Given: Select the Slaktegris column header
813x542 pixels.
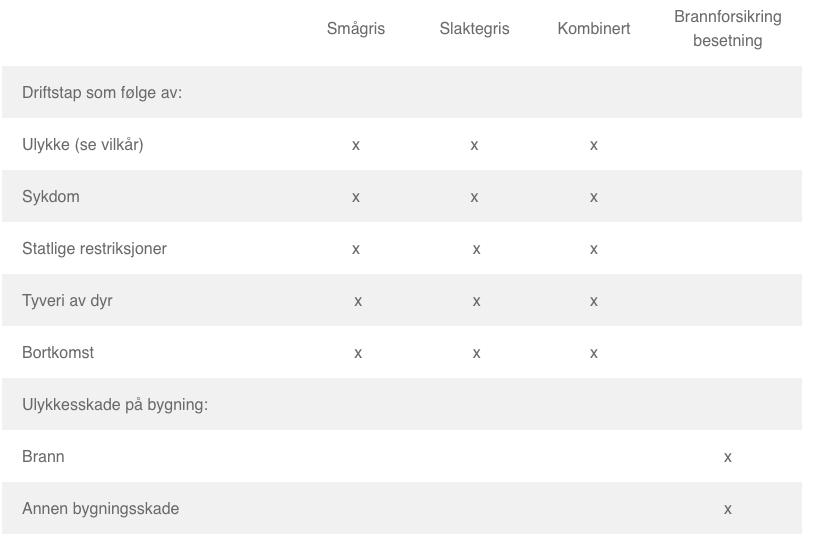Looking at the screenshot, I should click(474, 29).
